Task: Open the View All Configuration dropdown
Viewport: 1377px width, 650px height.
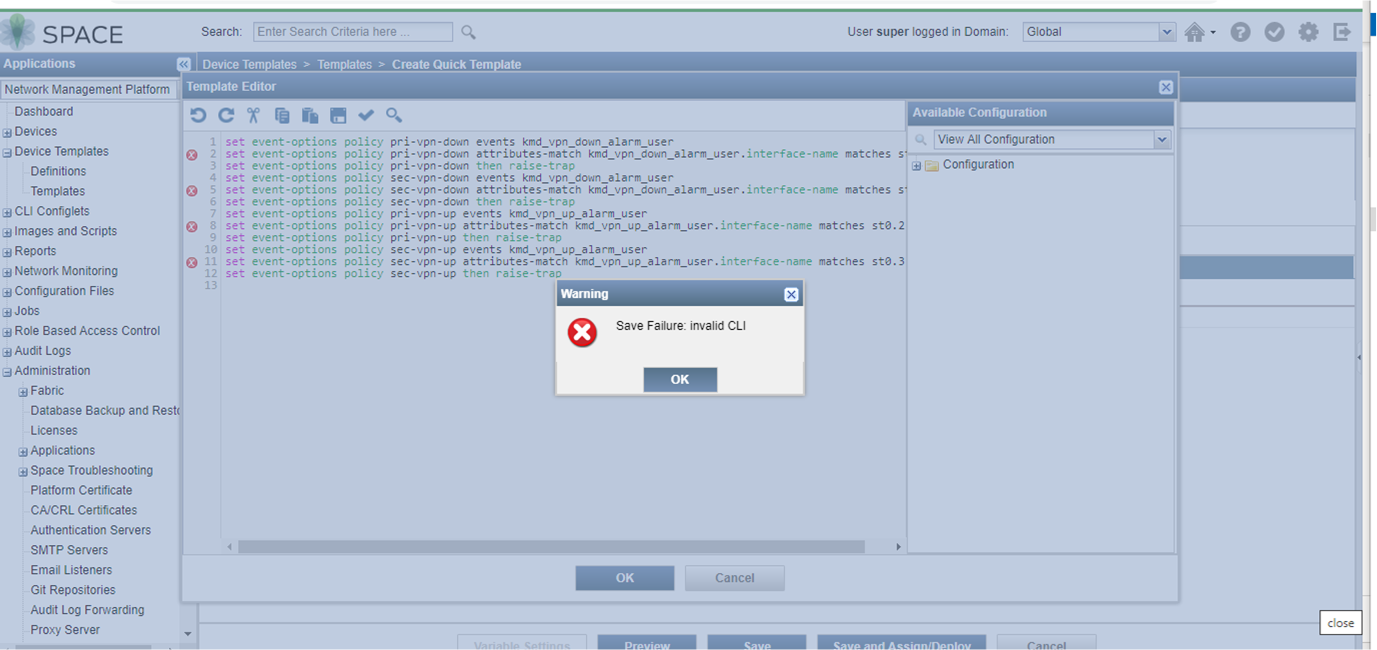Action: click(1160, 139)
